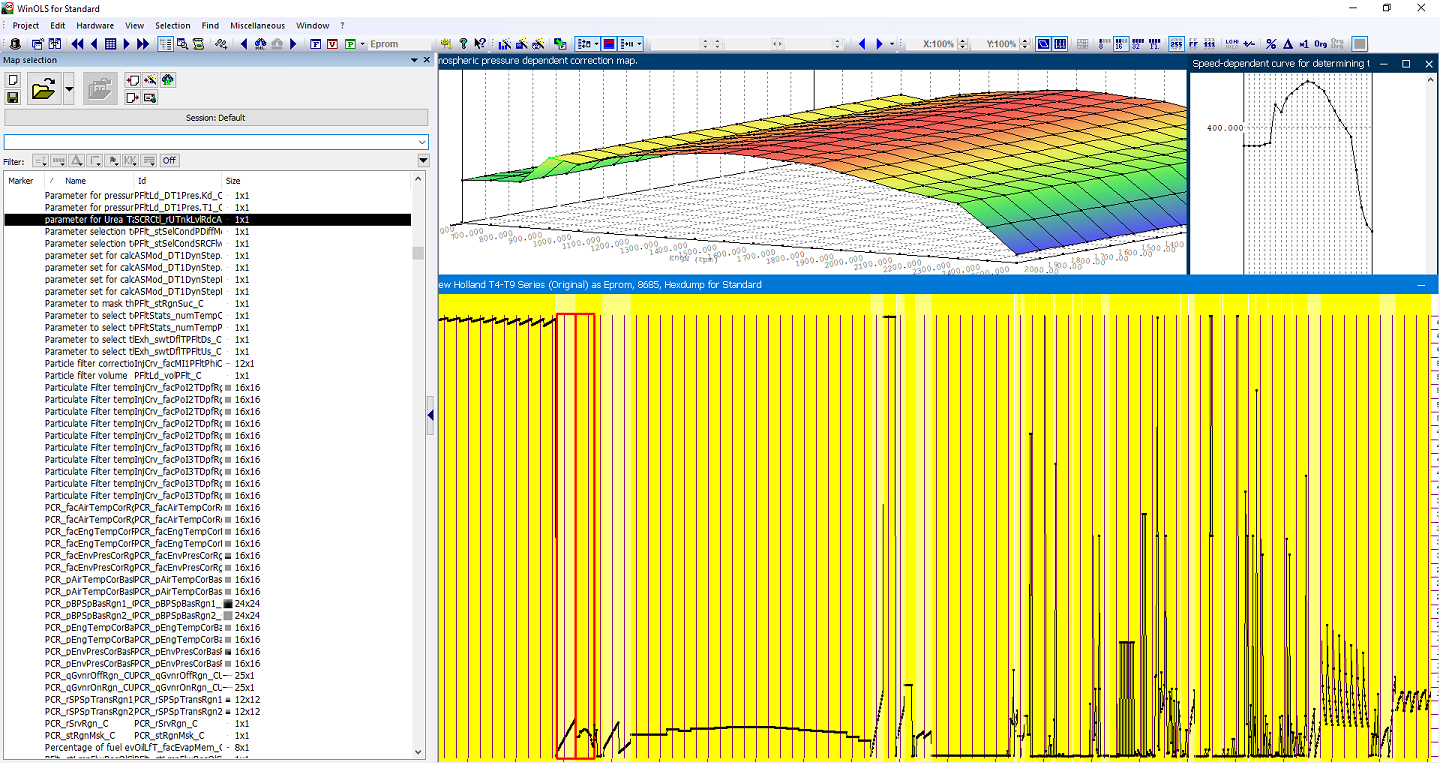Open the Selection menu
Viewport: 1440px width, 763px height.
tap(172, 25)
